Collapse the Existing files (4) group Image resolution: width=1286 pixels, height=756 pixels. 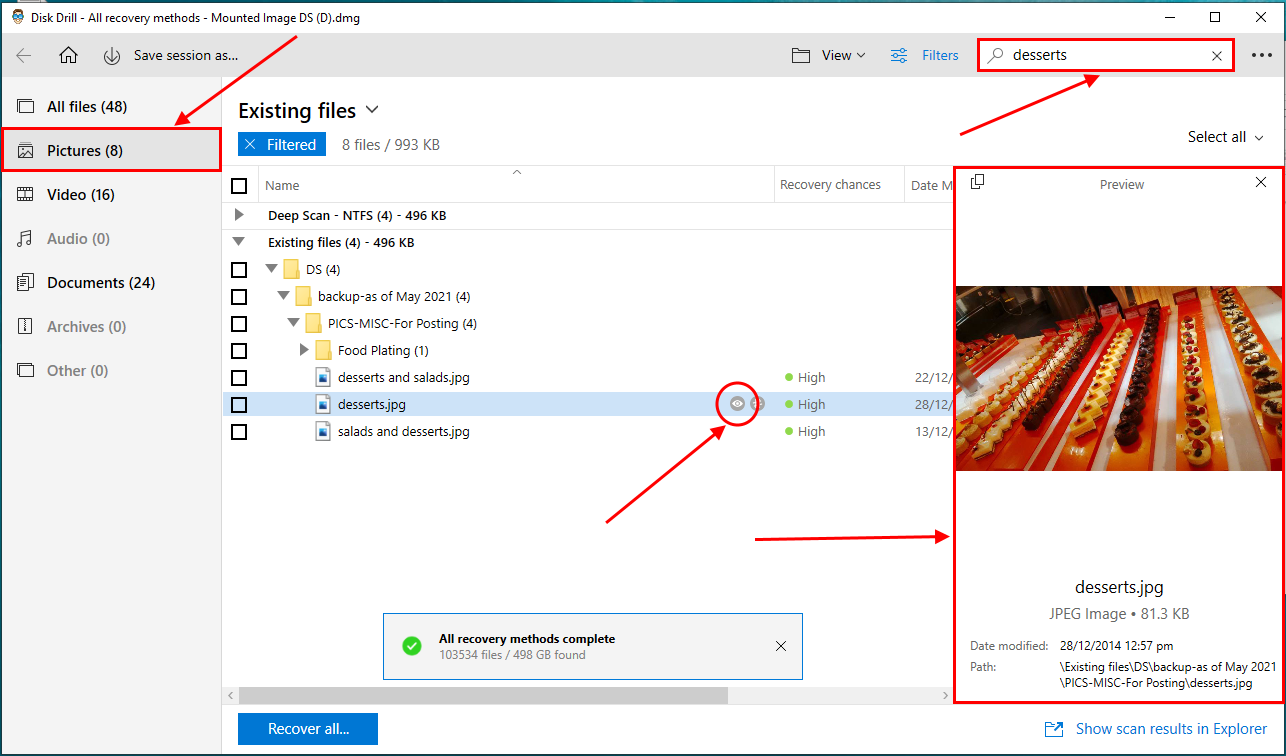click(238, 242)
